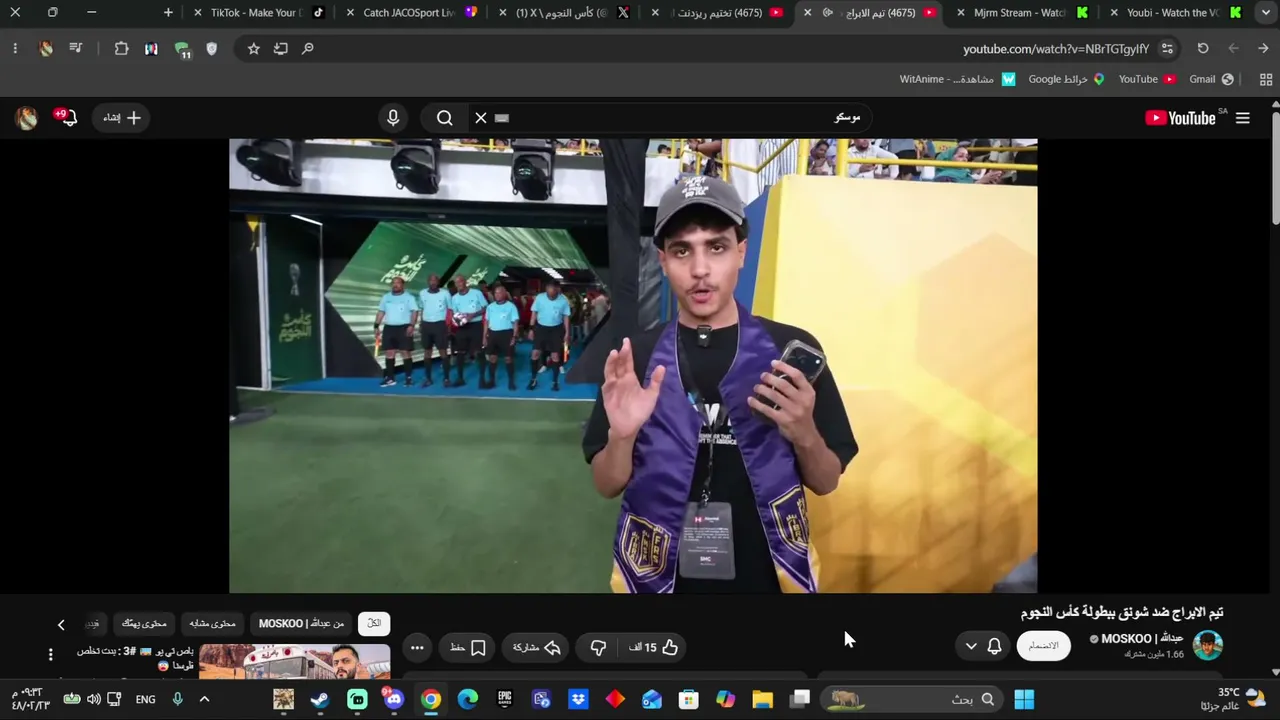Open the Create video menu
Viewport: 1280px width, 720px height.
click(x=122, y=118)
